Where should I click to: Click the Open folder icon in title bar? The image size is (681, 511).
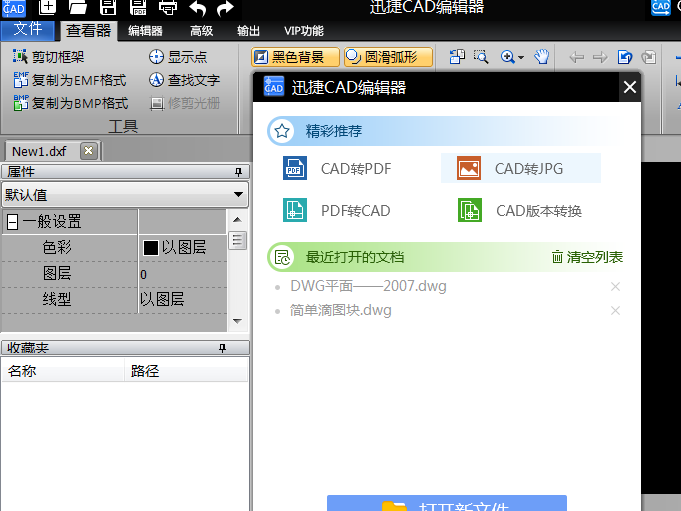pyautogui.click(x=78, y=7)
